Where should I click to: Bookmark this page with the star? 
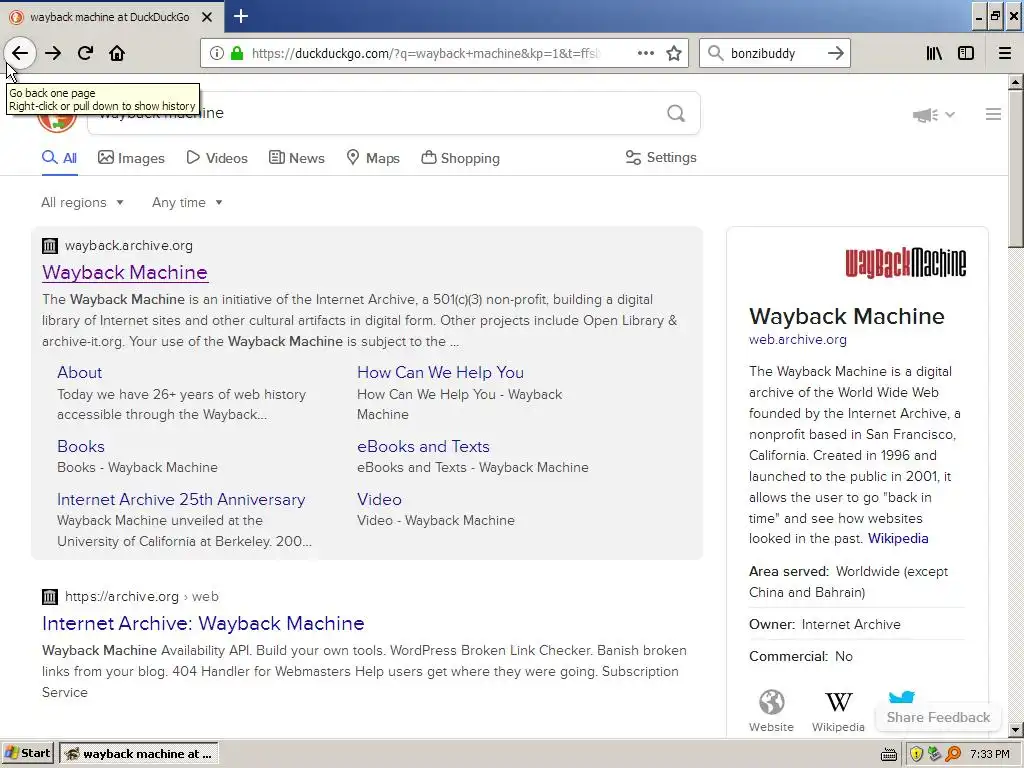(x=674, y=54)
